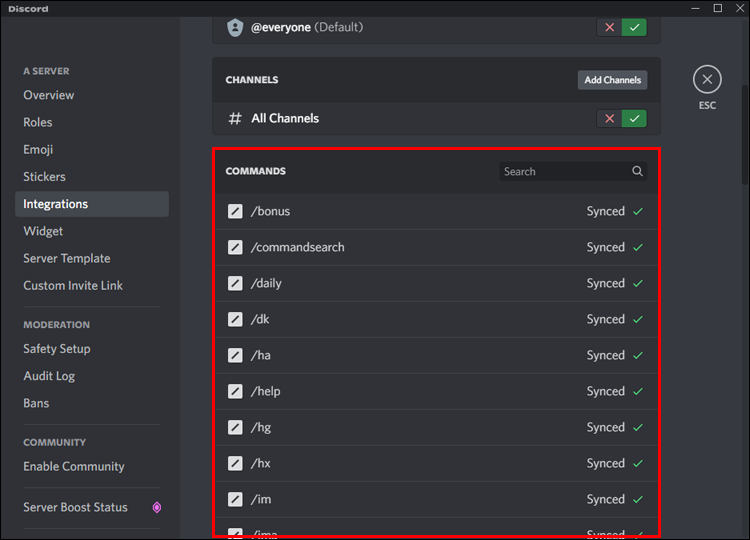Click the ESC close circle icon
The width and height of the screenshot is (750, 540).
707,80
